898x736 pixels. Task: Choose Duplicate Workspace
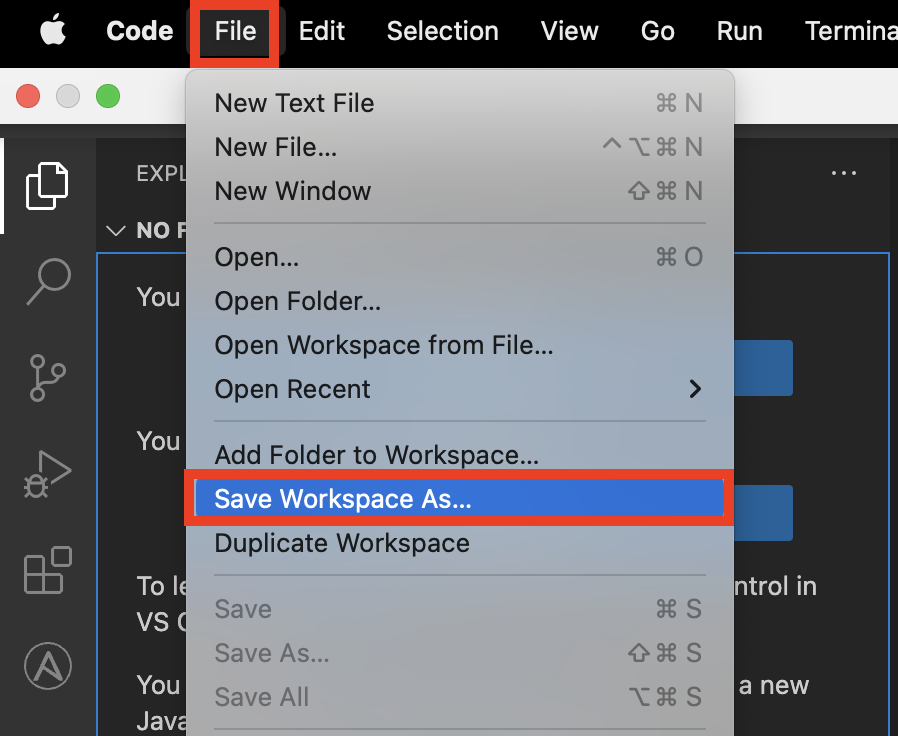coord(460,543)
